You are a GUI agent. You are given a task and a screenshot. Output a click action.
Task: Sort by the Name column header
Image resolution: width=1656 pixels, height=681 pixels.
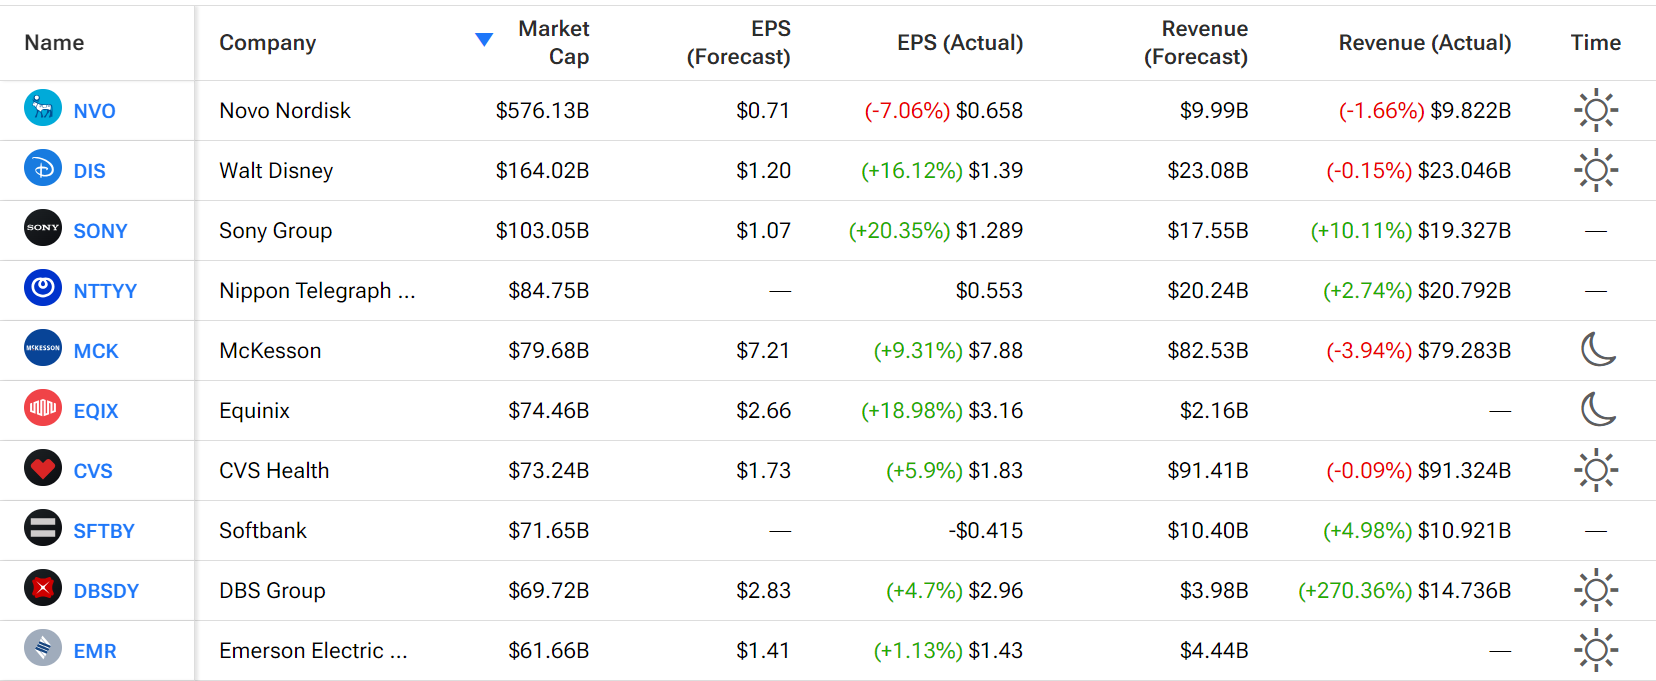point(54,43)
